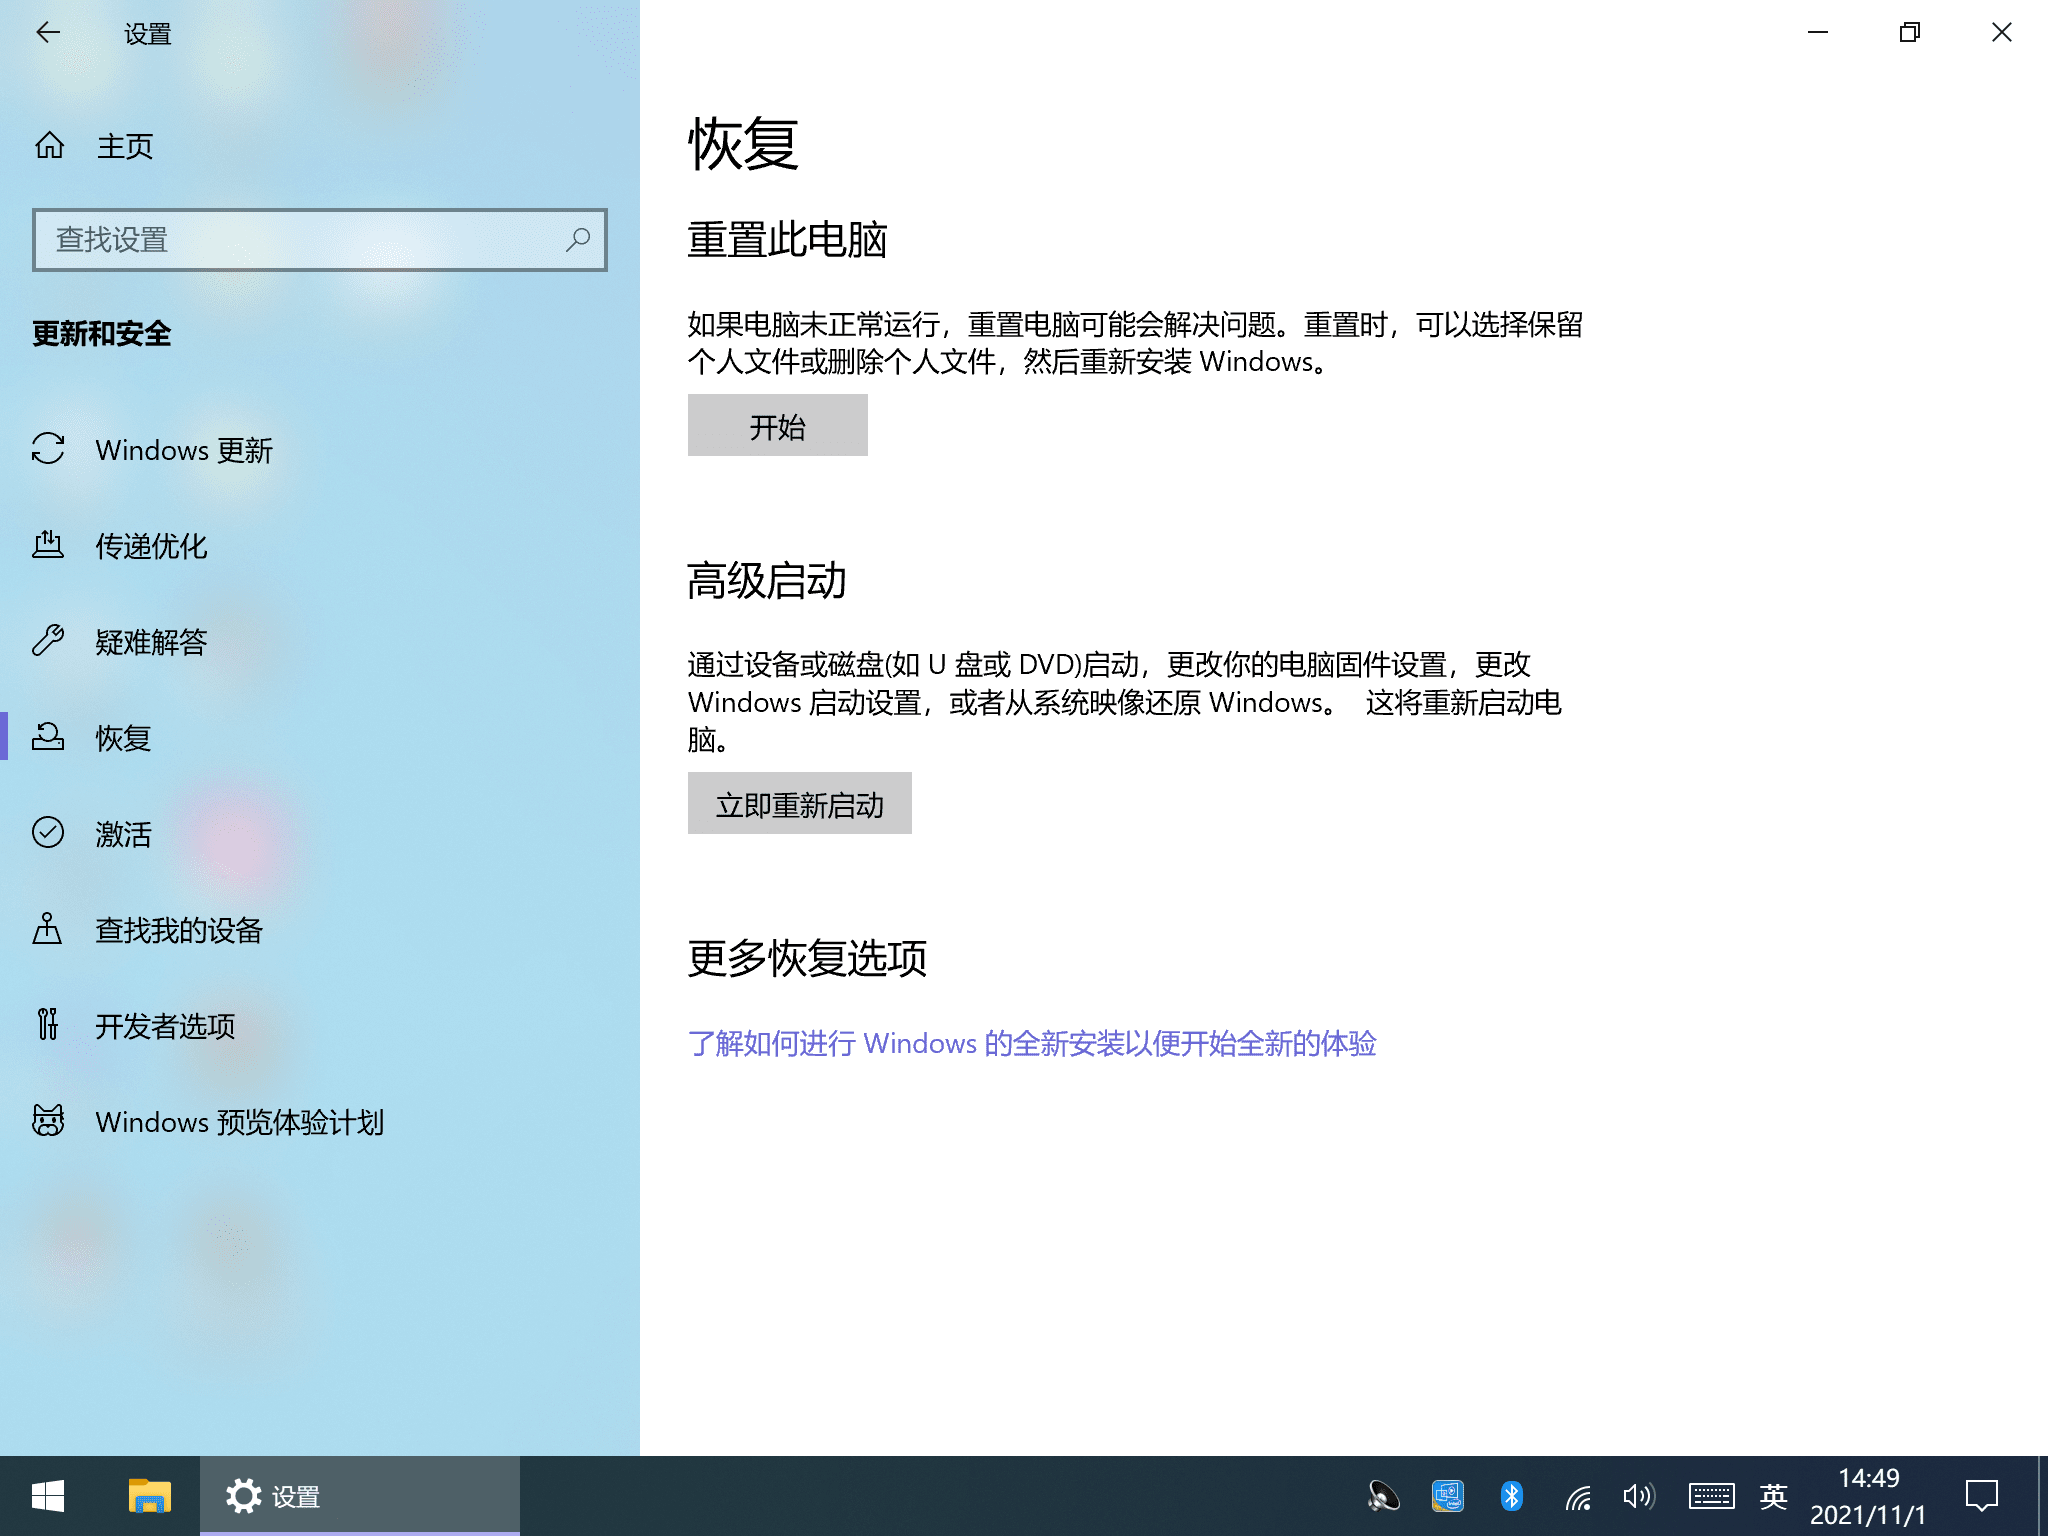Screen dimensions: 2048x1536
Task: Open the network Wi-Fi tray icon
Action: (1578, 1497)
